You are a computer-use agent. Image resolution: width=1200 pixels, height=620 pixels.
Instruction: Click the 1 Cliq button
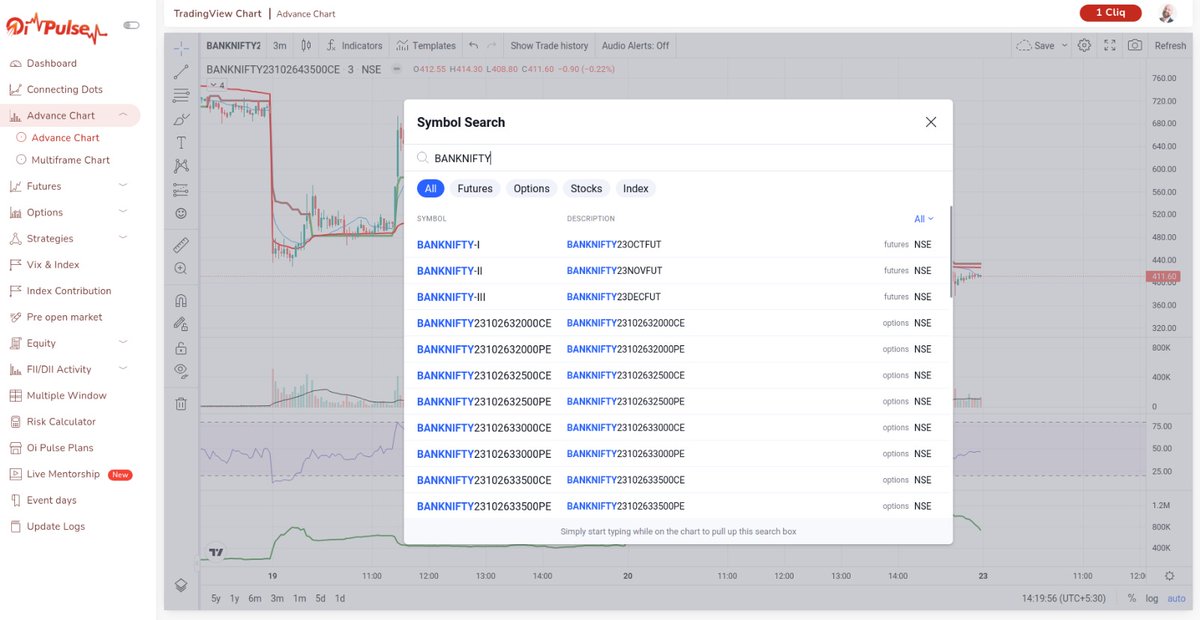1111,13
